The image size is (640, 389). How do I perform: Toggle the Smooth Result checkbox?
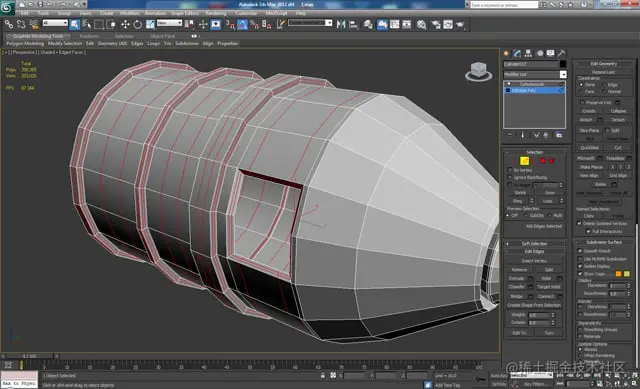click(x=580, y=251)
